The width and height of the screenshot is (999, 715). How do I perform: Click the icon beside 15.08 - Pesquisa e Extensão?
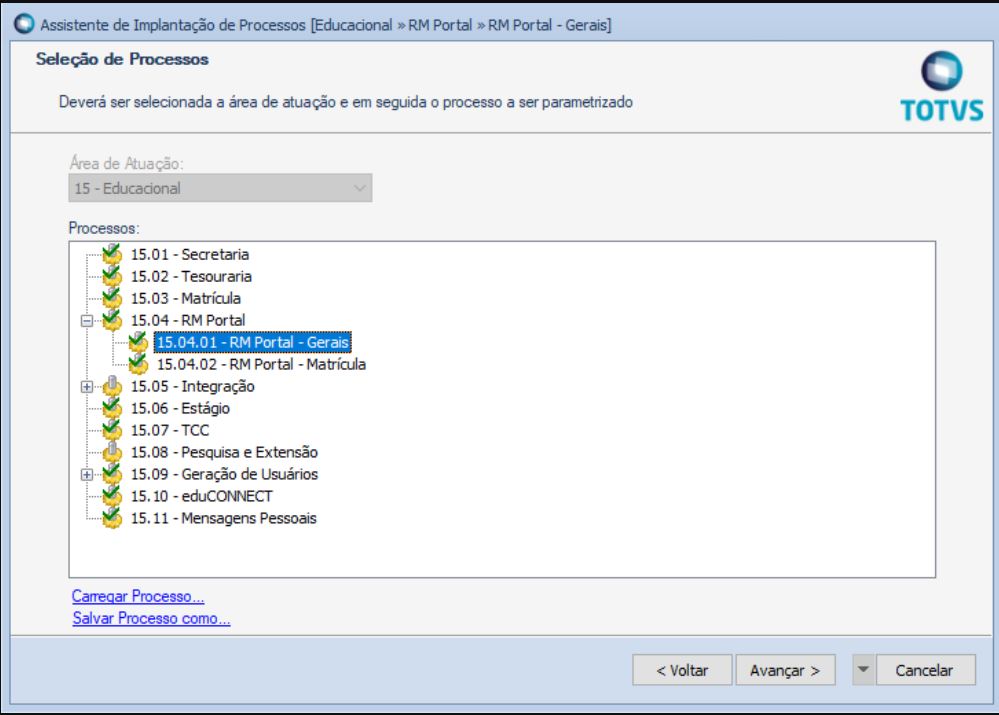pos(112,452)
